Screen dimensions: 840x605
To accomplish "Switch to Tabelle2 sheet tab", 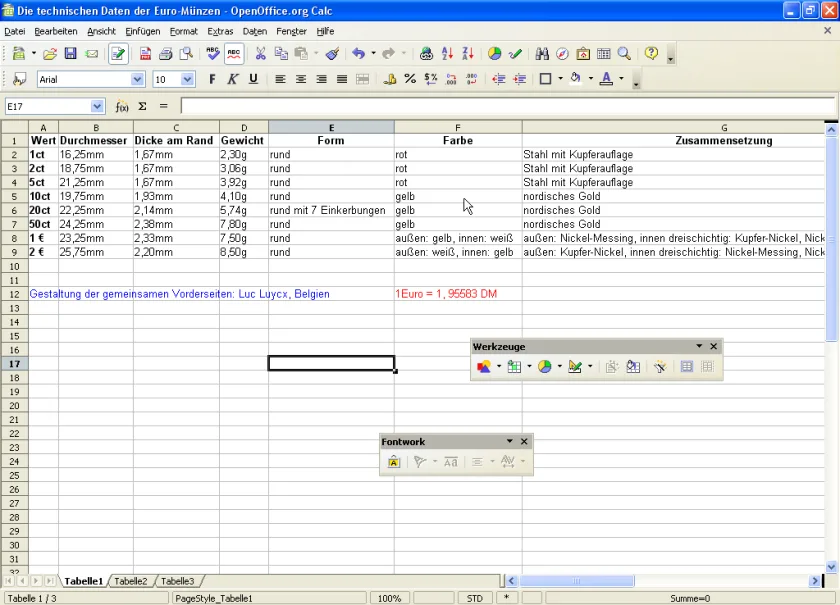I will click(x=131, y=581).
